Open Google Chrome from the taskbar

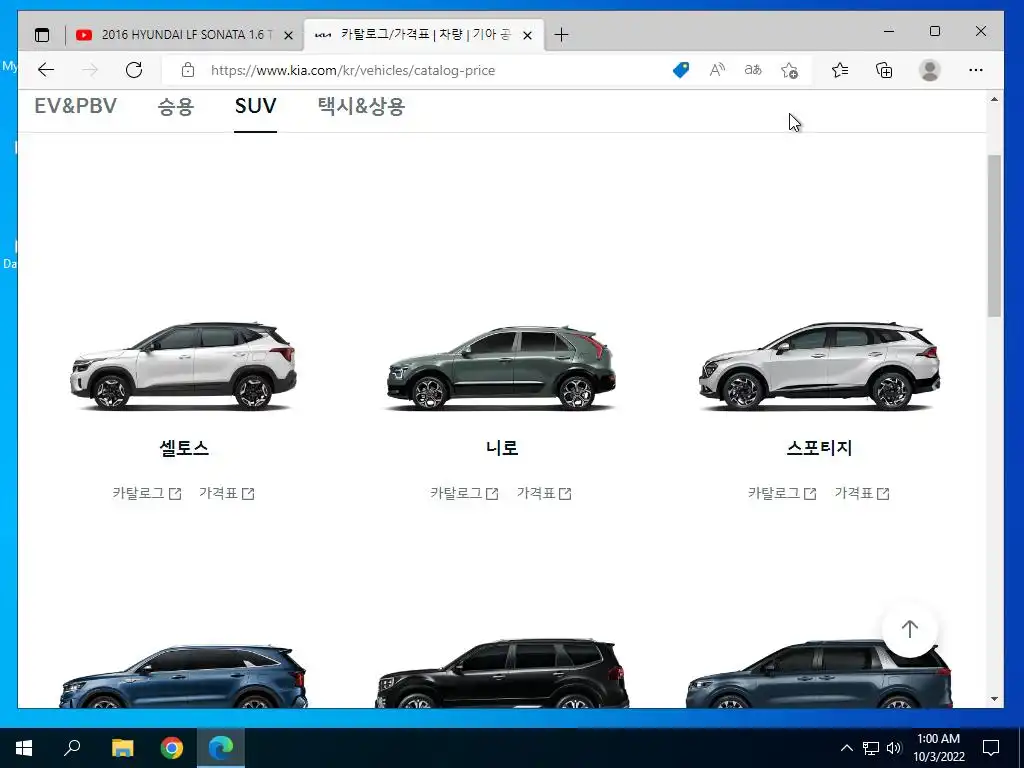point(172,748)
